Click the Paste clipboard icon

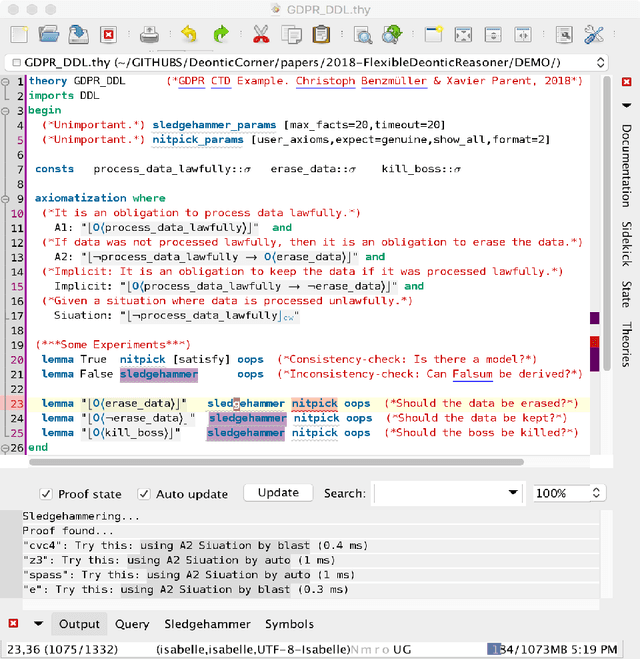pyautogui.click(x=320, y=35)
